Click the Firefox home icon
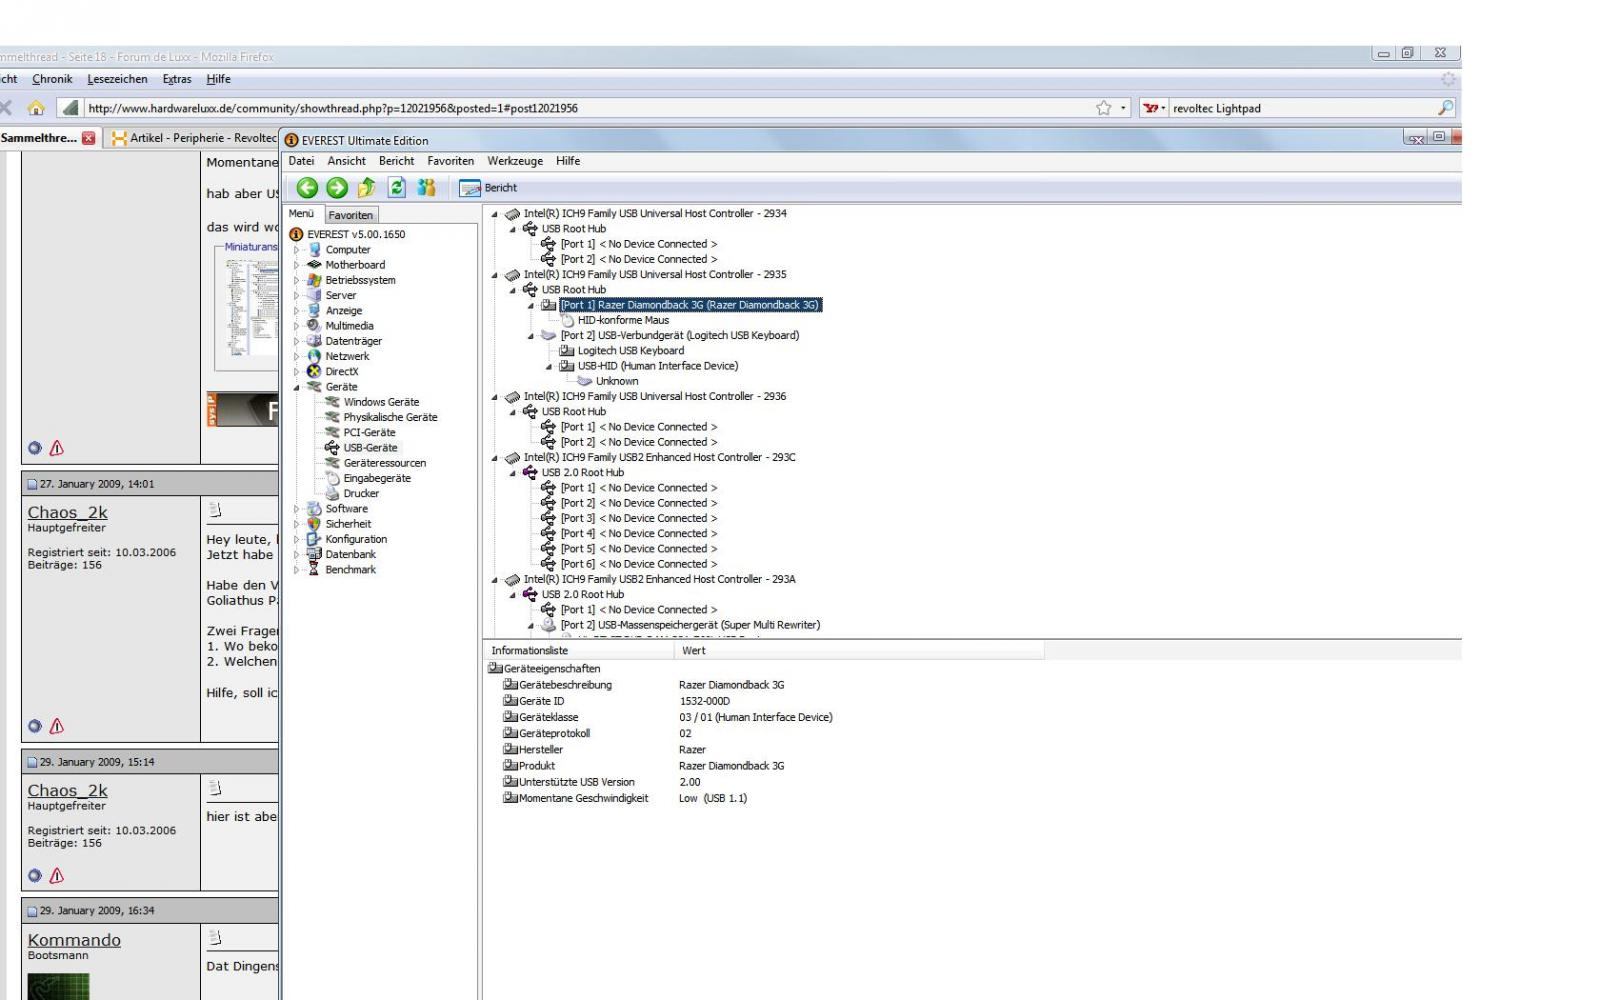 click(36, 108)
